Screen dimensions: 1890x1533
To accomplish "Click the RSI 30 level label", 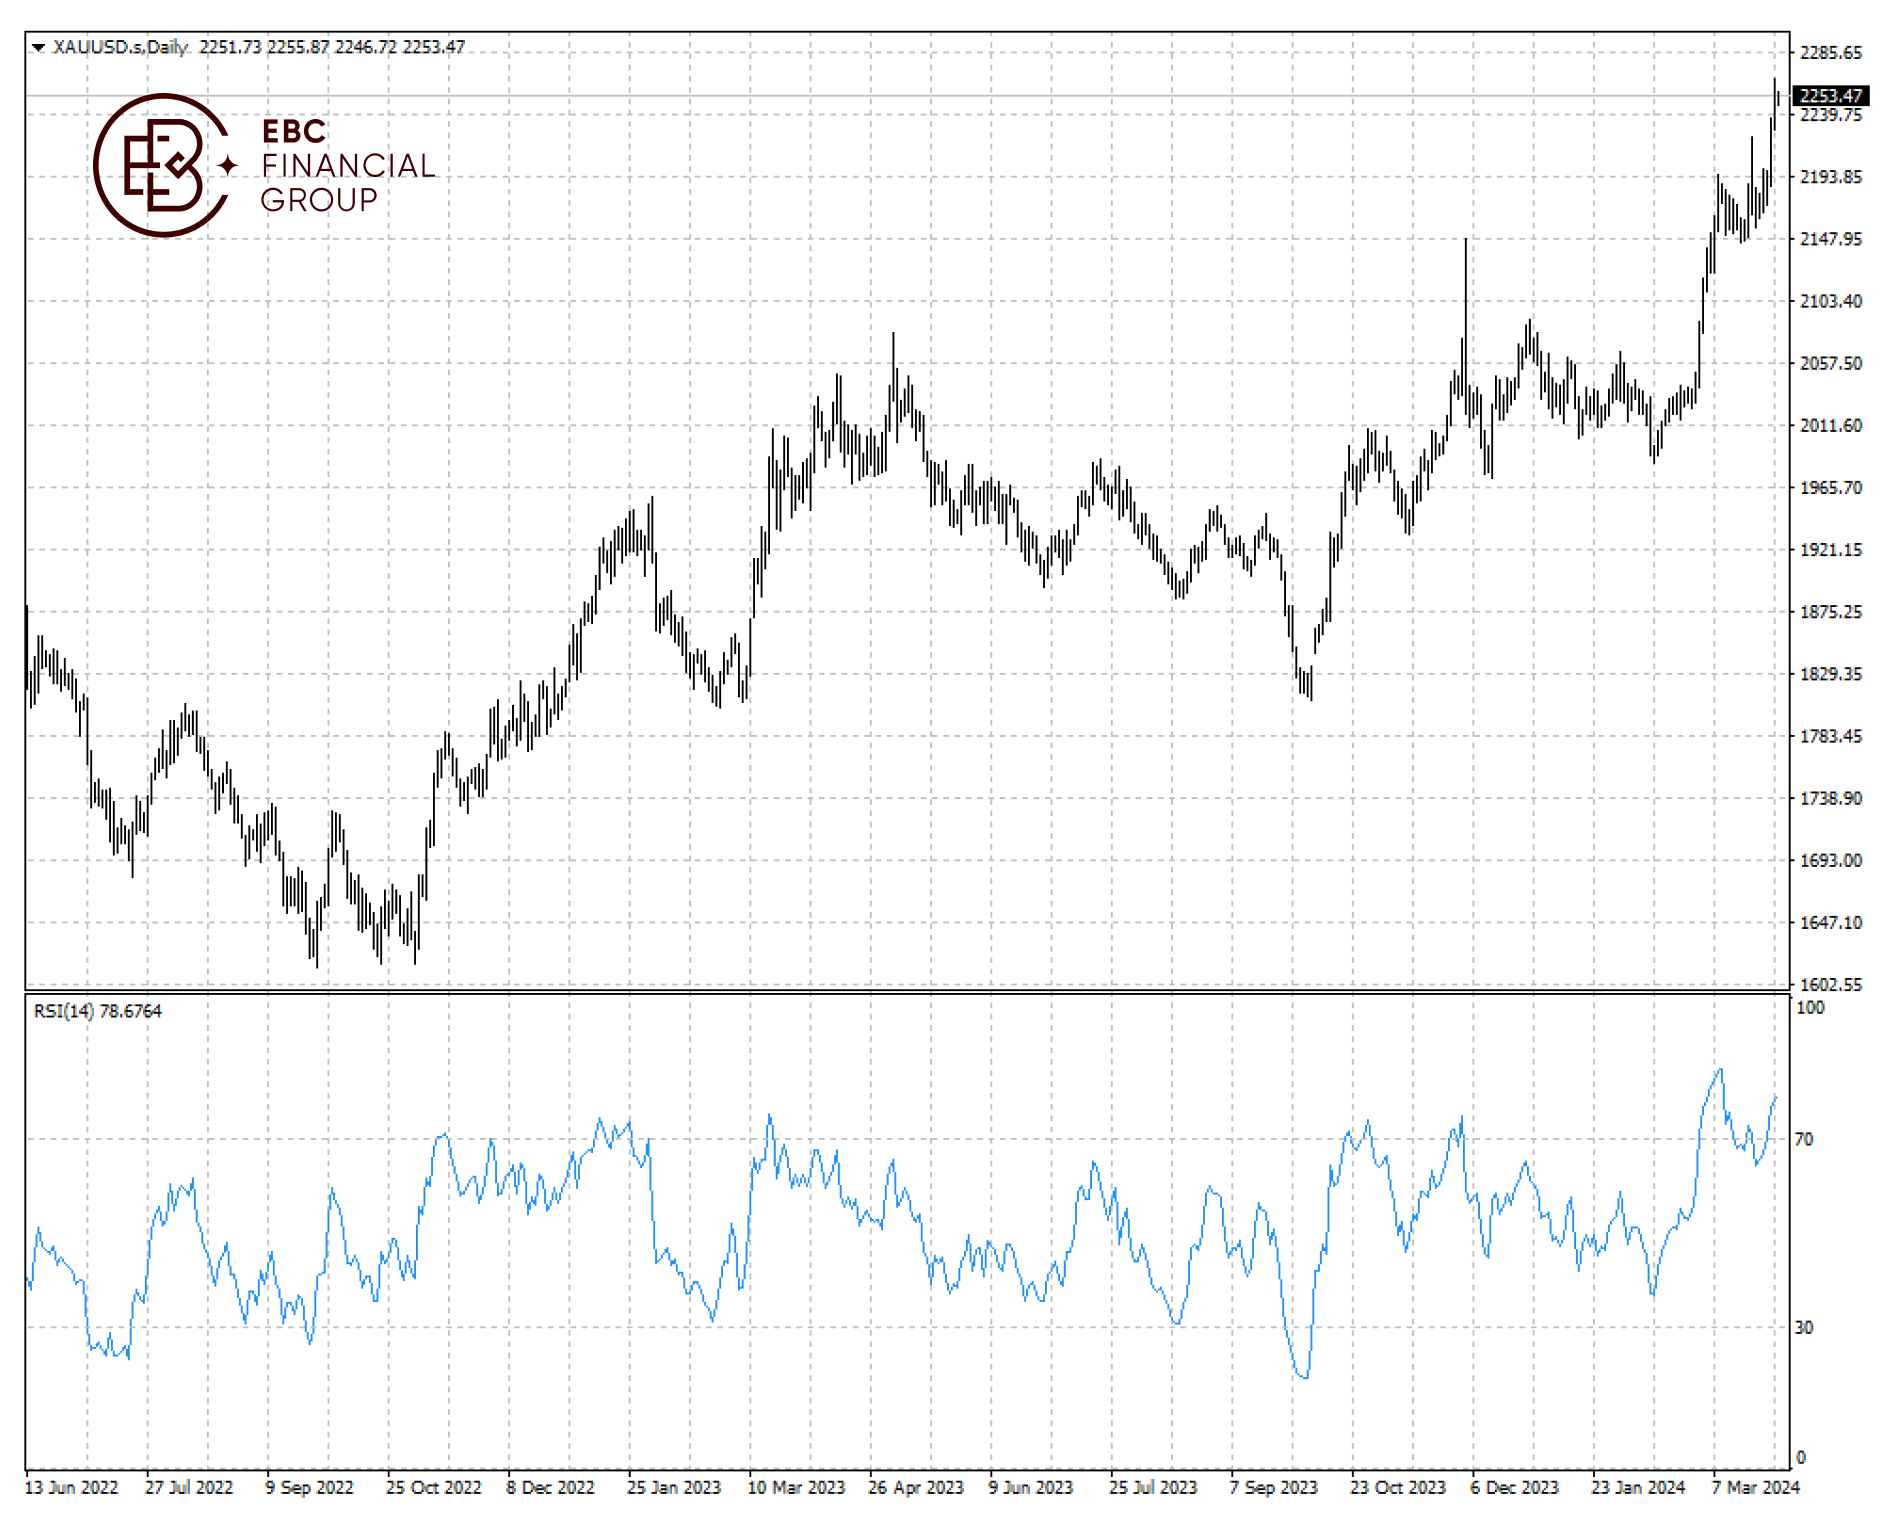I will [x=1804, y=1327].
